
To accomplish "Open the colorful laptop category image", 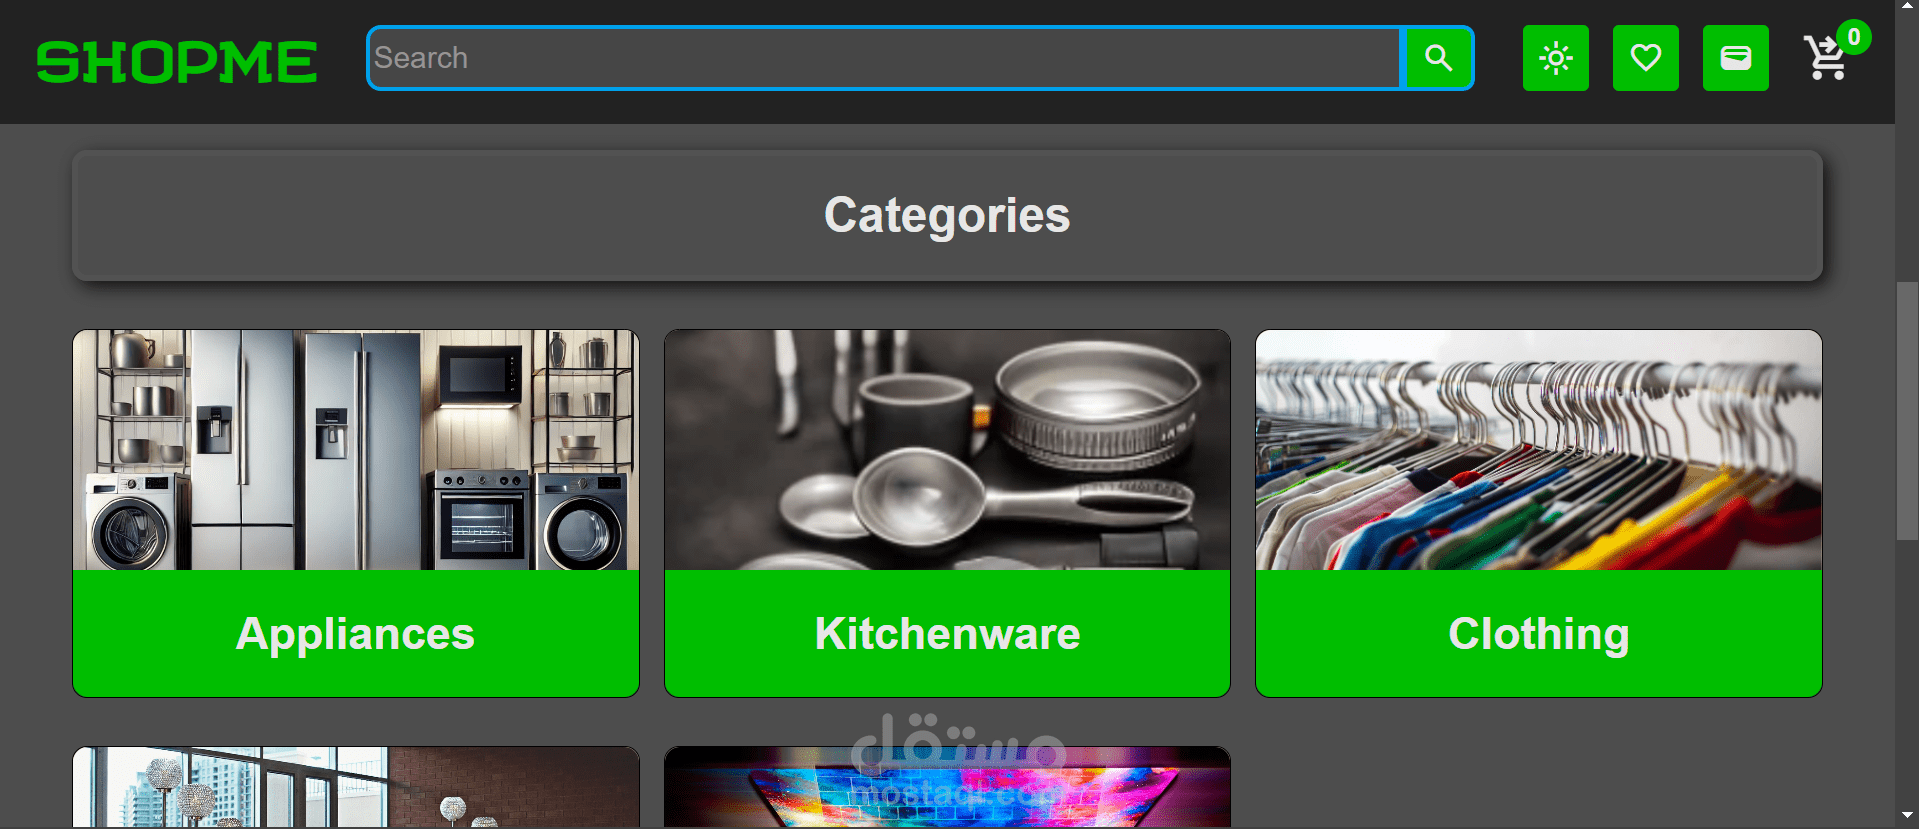I will [947, 787].
